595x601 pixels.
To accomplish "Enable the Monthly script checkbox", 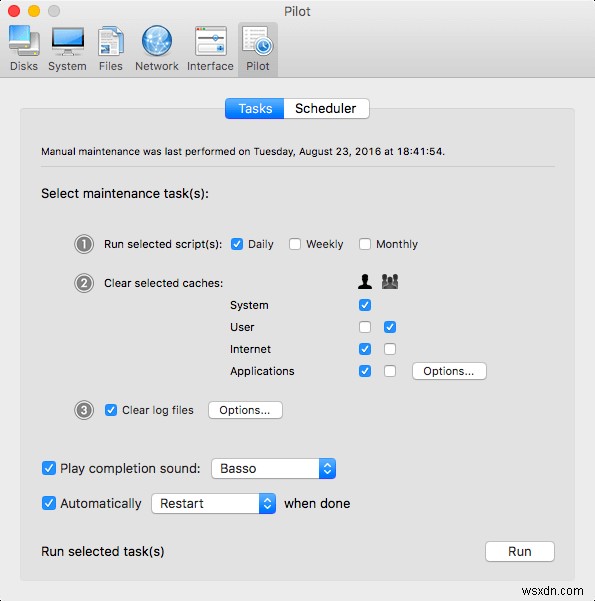I will click(365, 244).
